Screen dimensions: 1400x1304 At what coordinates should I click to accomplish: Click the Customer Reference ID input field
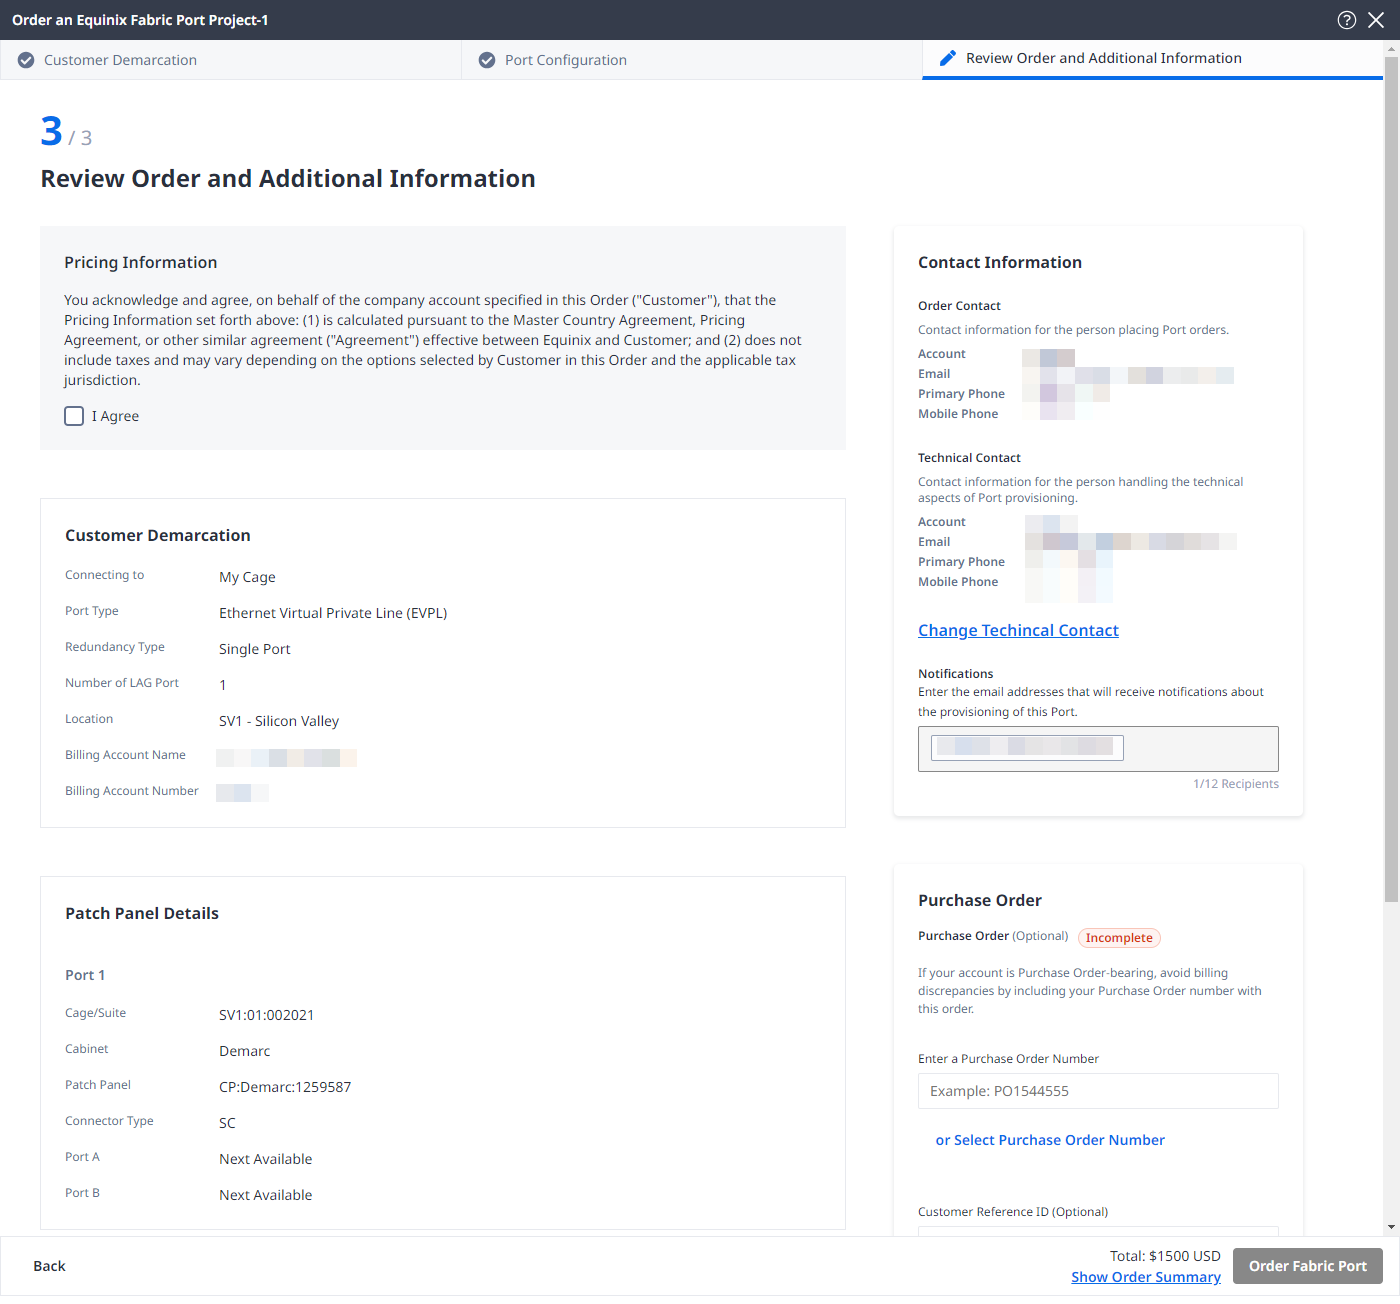(x=1098, y=1231)
